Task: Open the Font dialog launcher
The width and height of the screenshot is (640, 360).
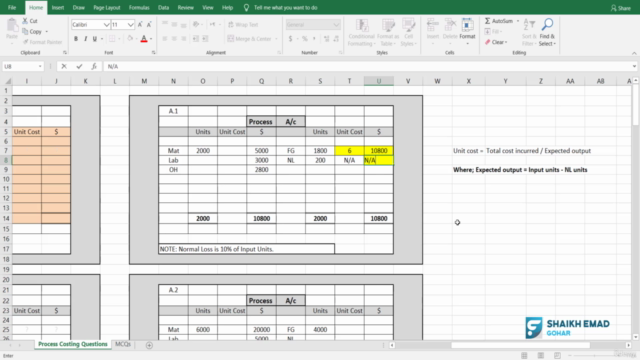Action: [153, 53]
